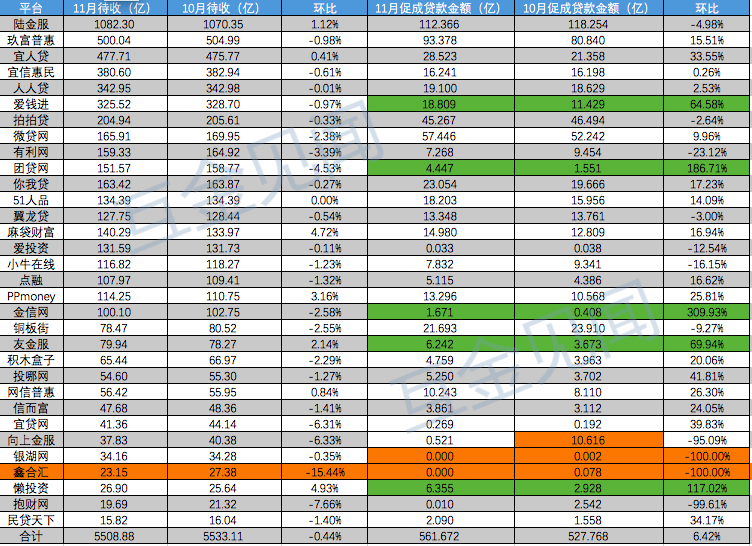
Task: Select the 微贷网 platform cell
Action: pos(31,136)
